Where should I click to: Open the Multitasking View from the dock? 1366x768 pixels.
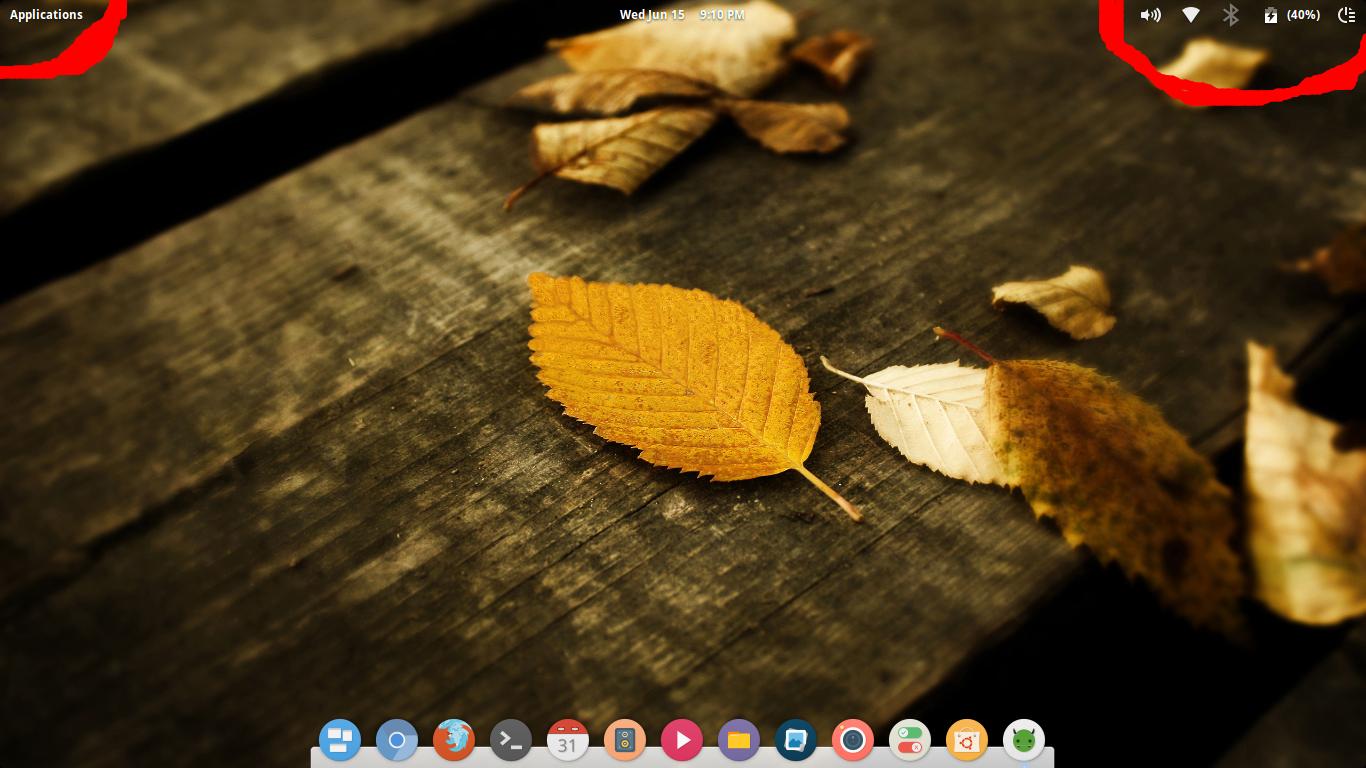340,740
